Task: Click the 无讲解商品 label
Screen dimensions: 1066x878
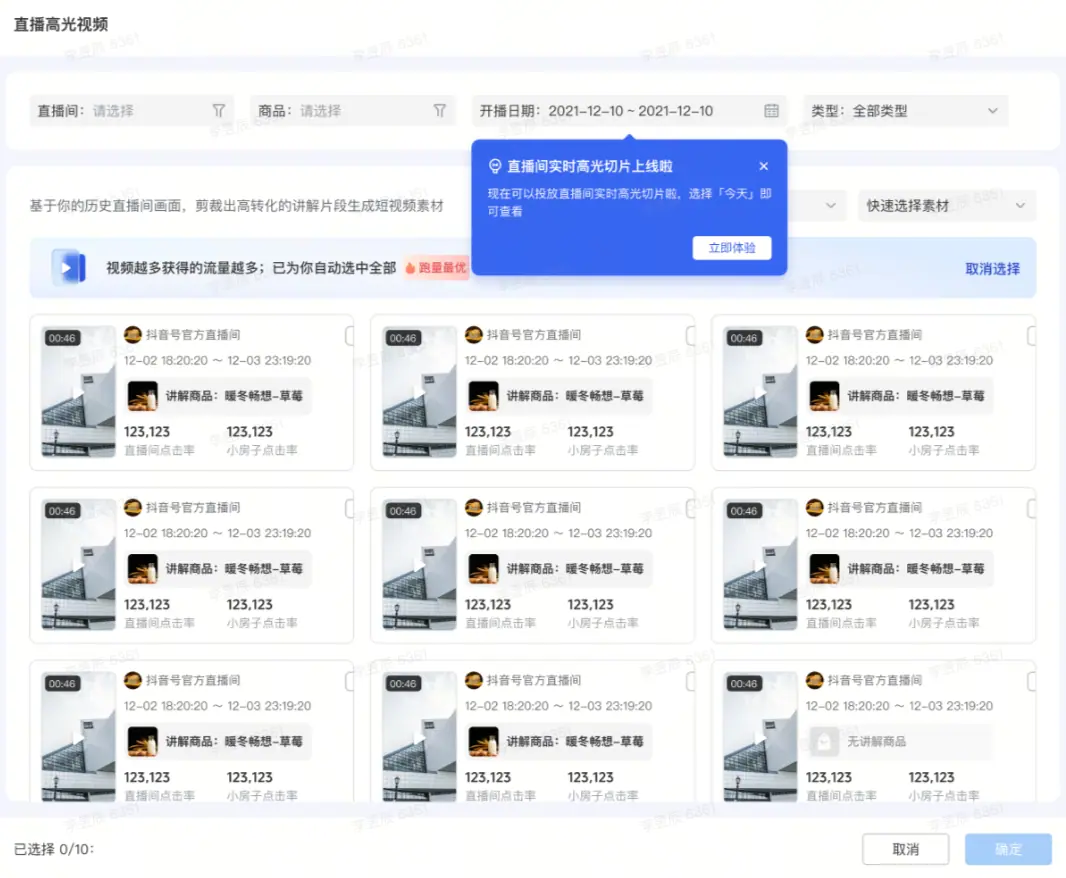Action: click(x=876, y=741)
